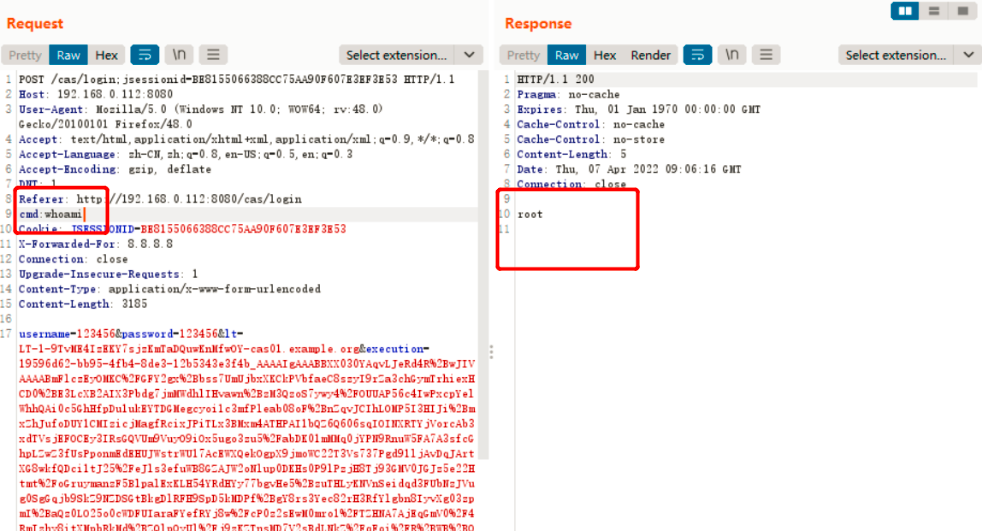
Task: Click the 'Cache-Control: no-store' response header
Action: [591, 140]
